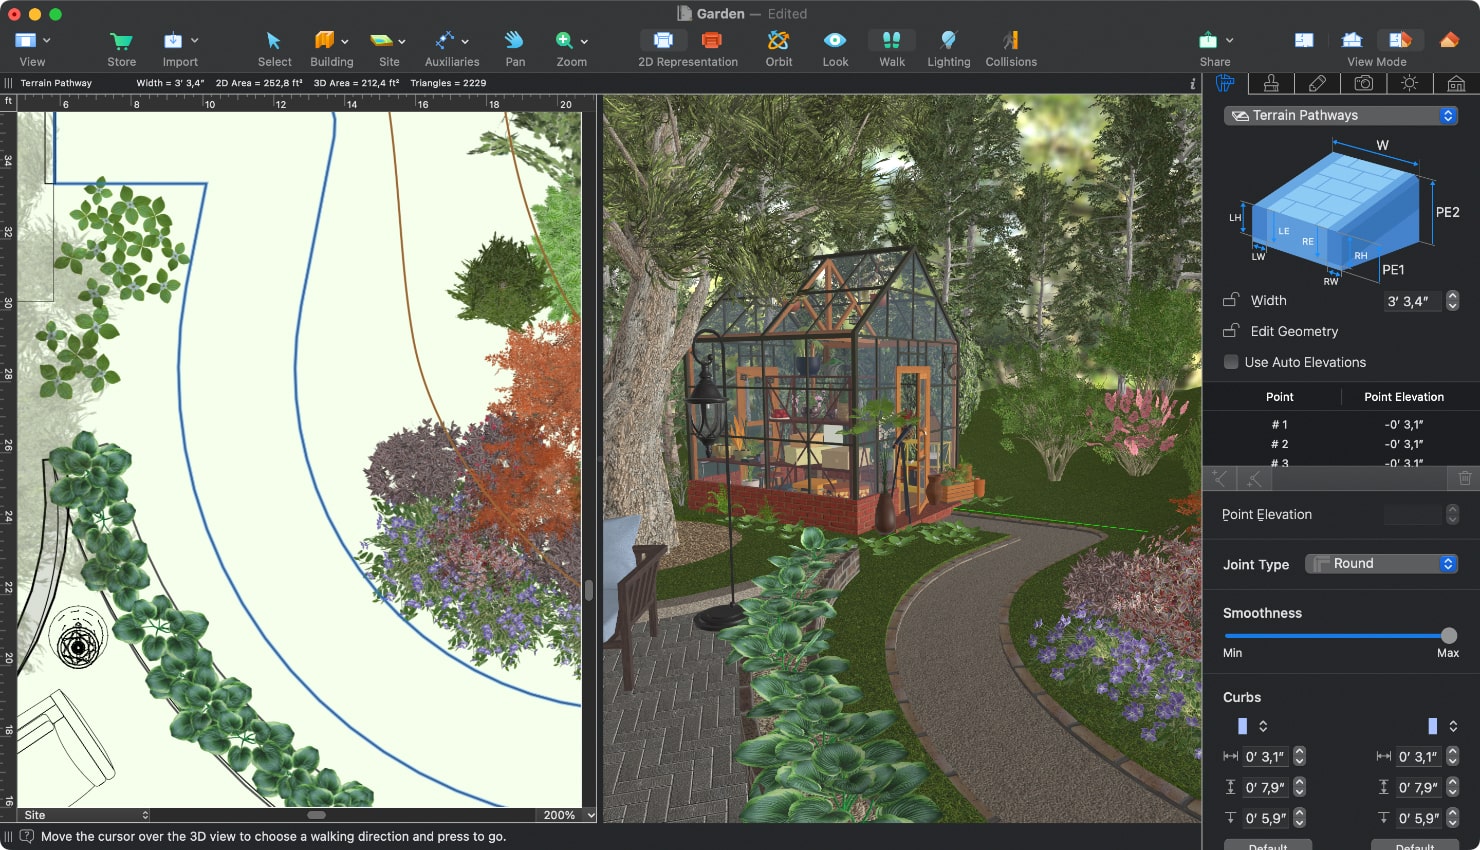The width and height of the screenshot is (1480, 850).
Task: Activate Walk navigation mode
Action: pos(892,40)
